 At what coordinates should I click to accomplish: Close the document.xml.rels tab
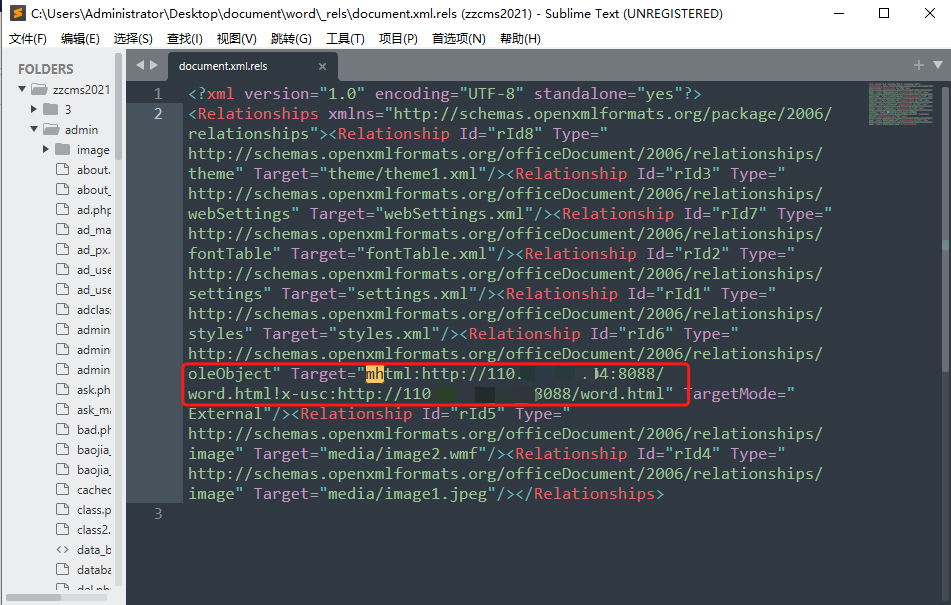322,67
